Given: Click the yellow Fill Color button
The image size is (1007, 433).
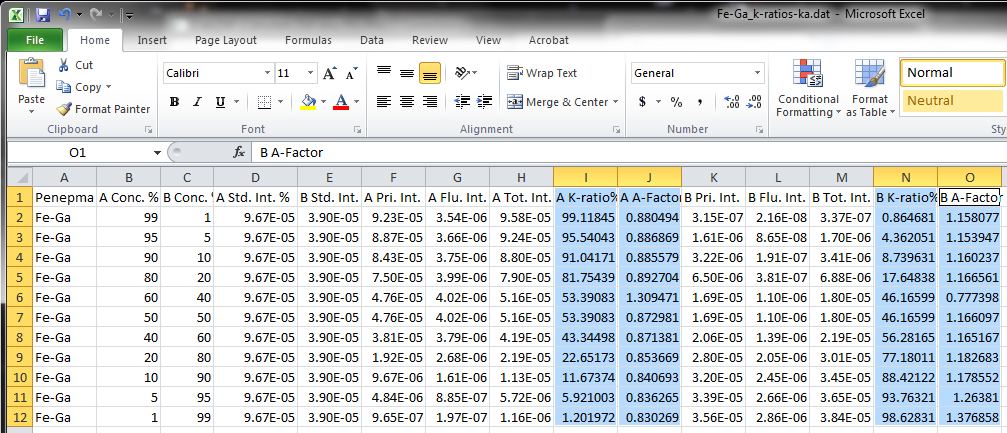Looking at the screenshot, I should point(308,102).
